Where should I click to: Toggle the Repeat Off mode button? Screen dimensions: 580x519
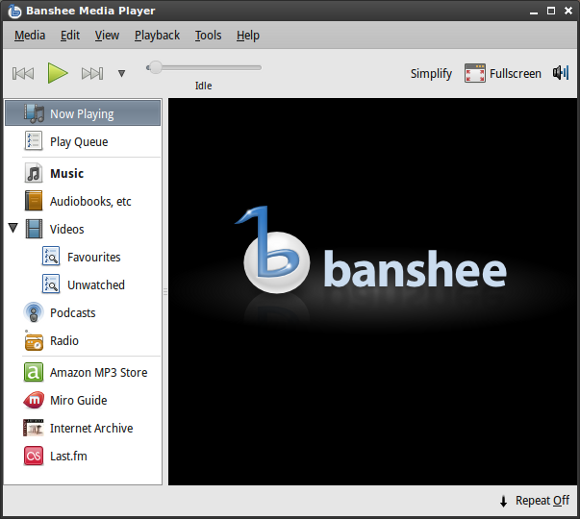point(535,501)
